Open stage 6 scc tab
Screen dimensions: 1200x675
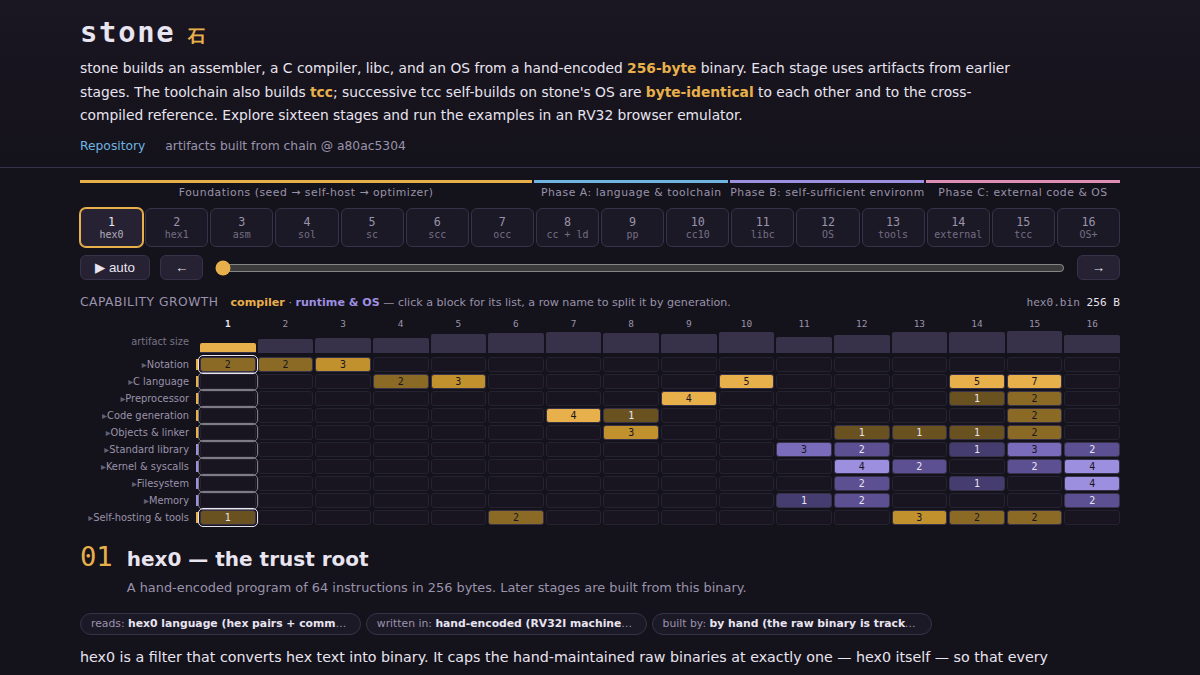click(x=437, y=227)
